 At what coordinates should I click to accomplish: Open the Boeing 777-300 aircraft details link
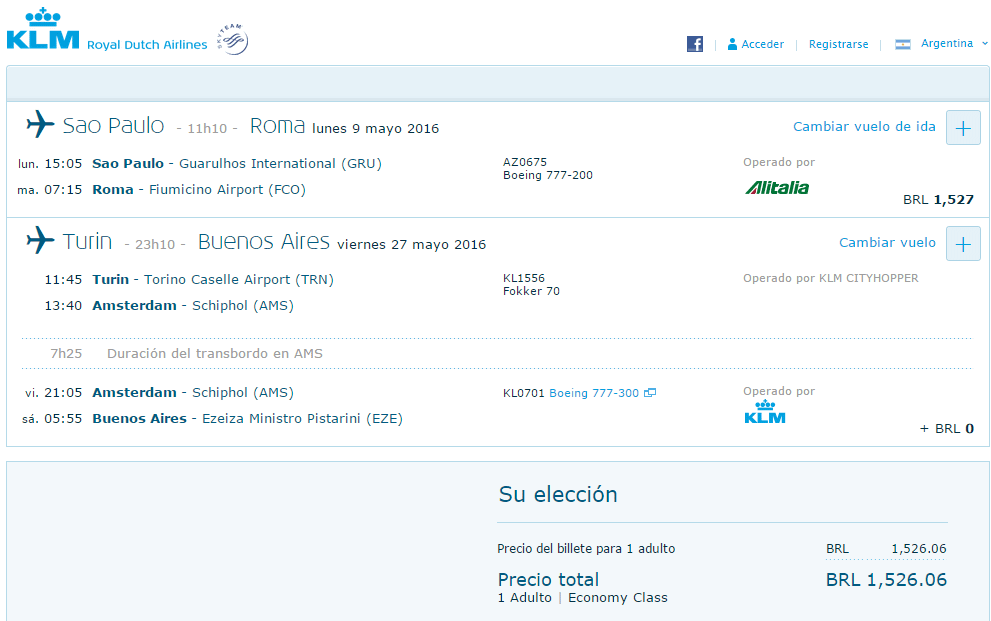pos(593,393)
